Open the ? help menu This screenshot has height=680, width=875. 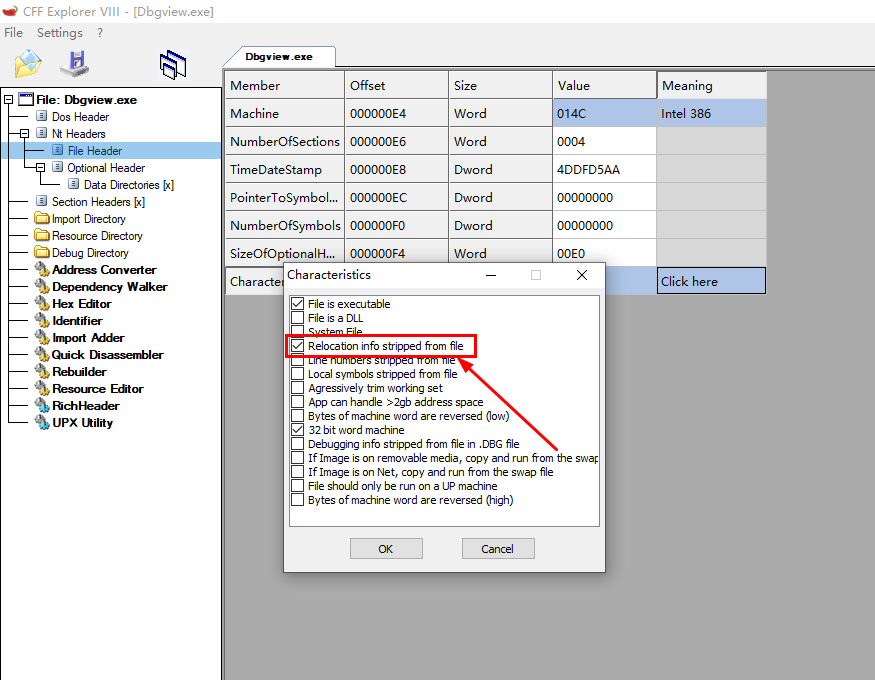click(x=100, y=33)
